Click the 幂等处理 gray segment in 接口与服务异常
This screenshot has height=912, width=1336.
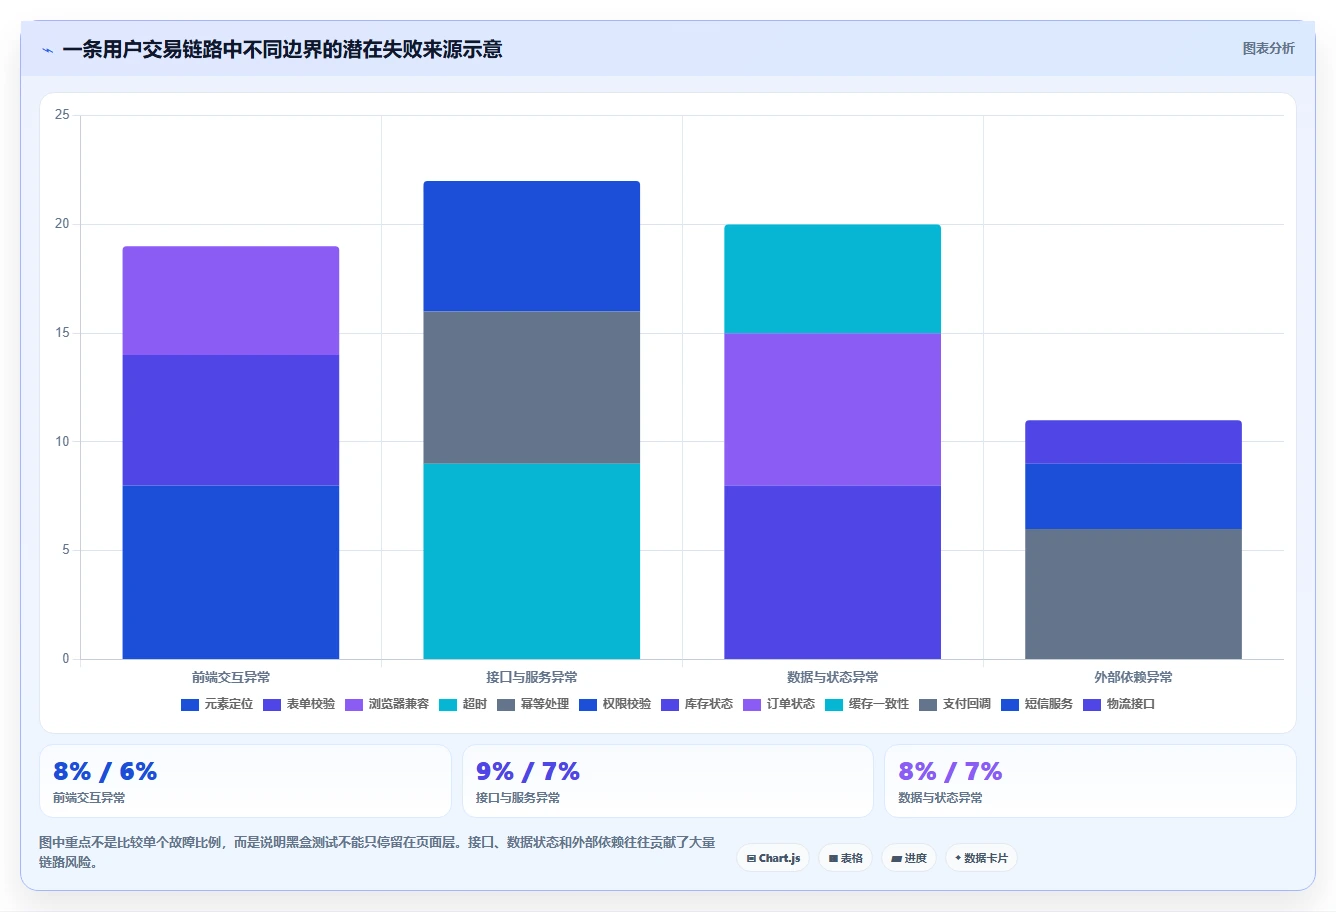(x=532, y=387)
